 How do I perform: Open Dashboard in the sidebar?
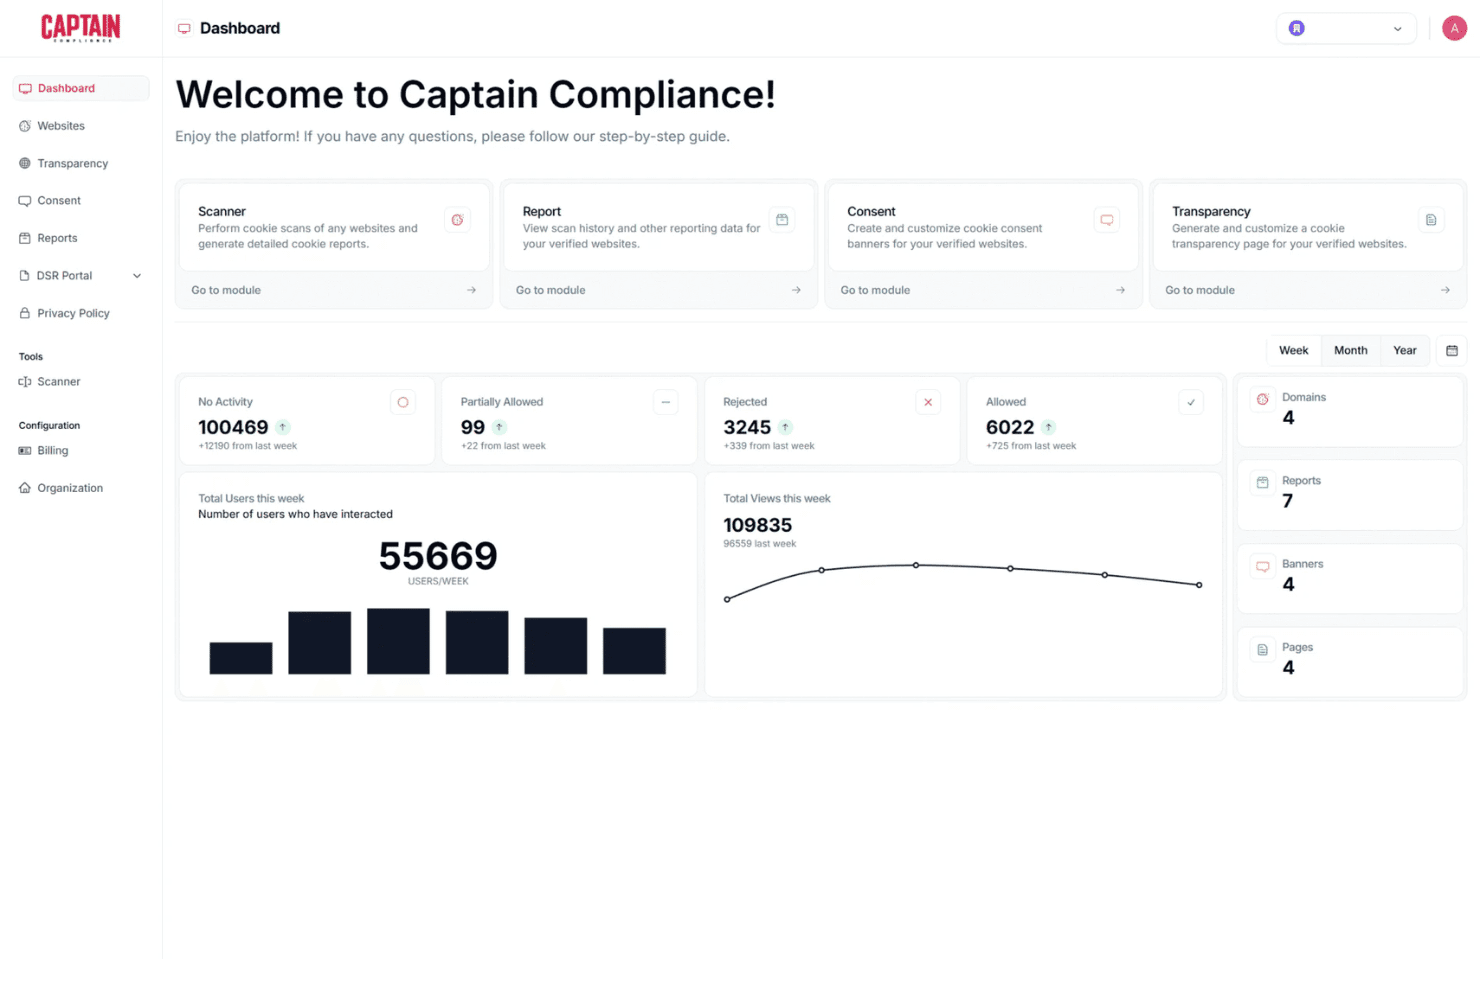click(x=81, y=88)
